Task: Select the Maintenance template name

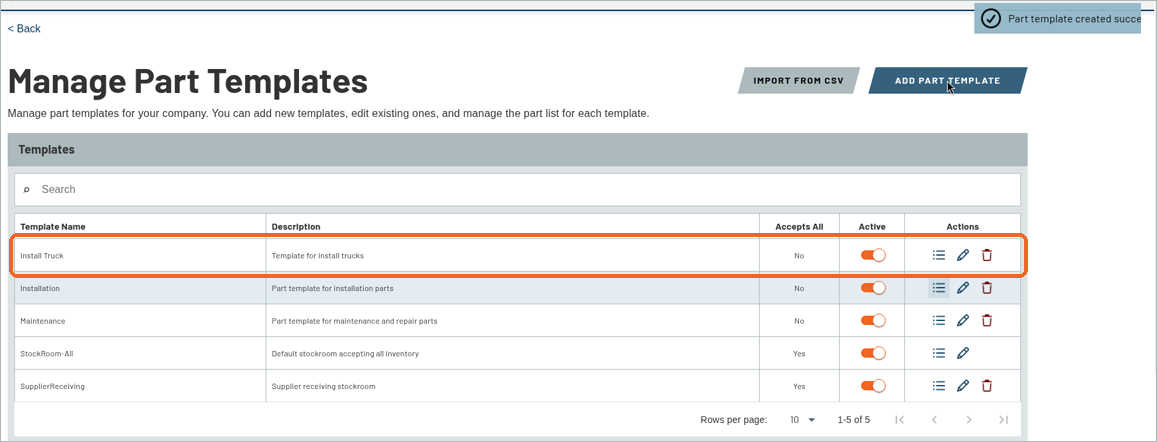Action: point(43,321)
